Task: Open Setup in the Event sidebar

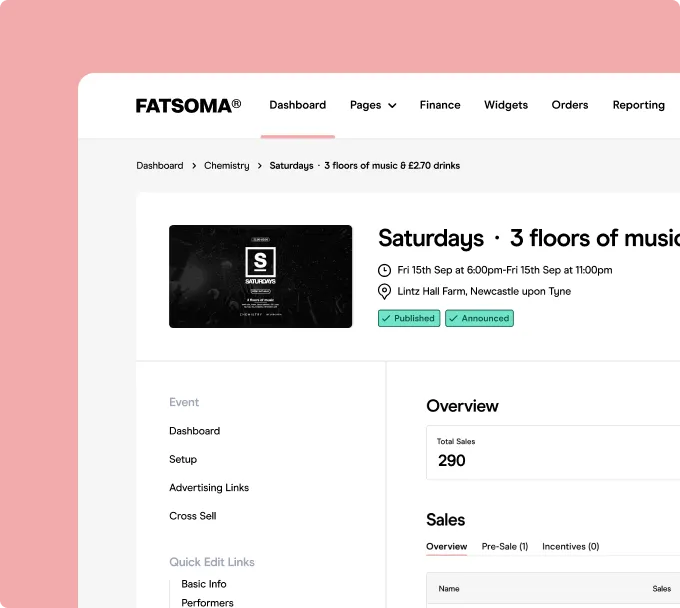Action: [x=183, y=459]
